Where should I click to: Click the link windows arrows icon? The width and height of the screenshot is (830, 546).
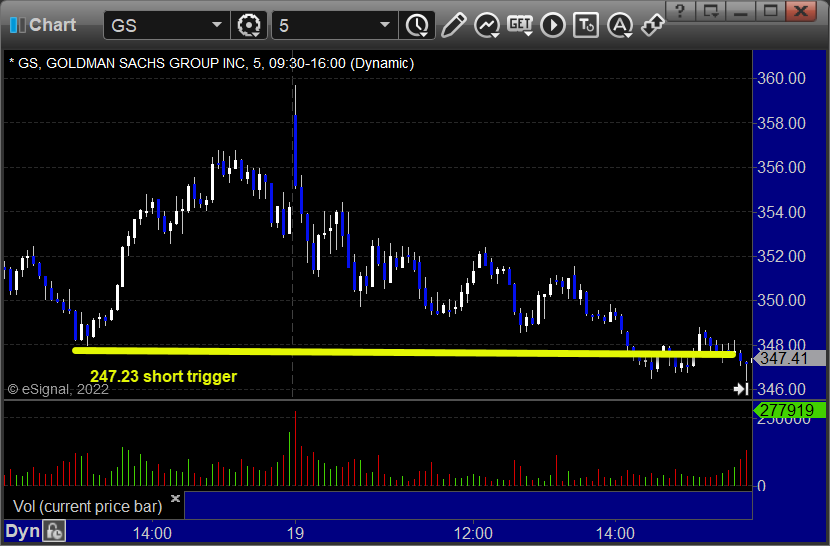[652, 25]
